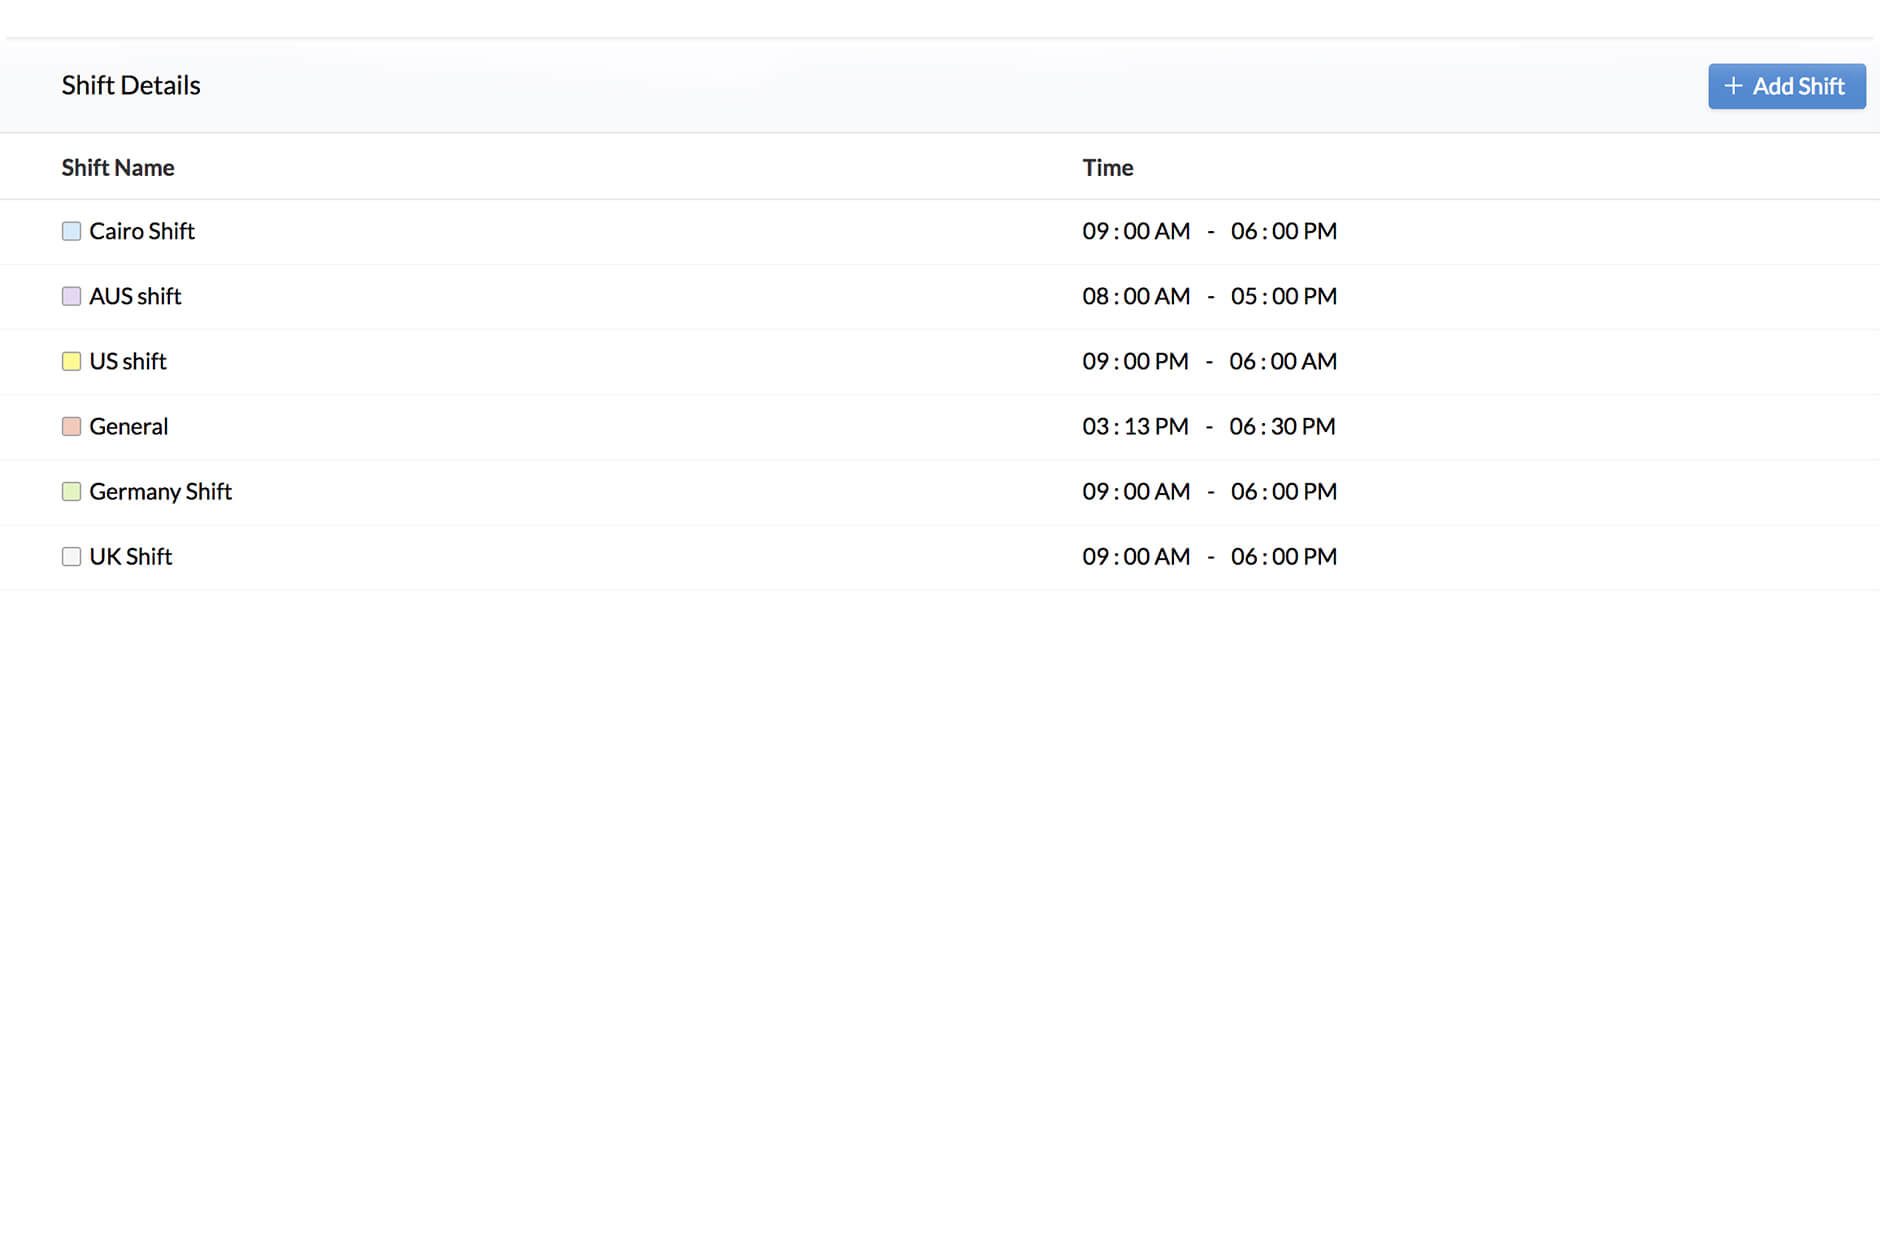
Task: Click the white UK Shift color swatch
Action: click(71, 557)
